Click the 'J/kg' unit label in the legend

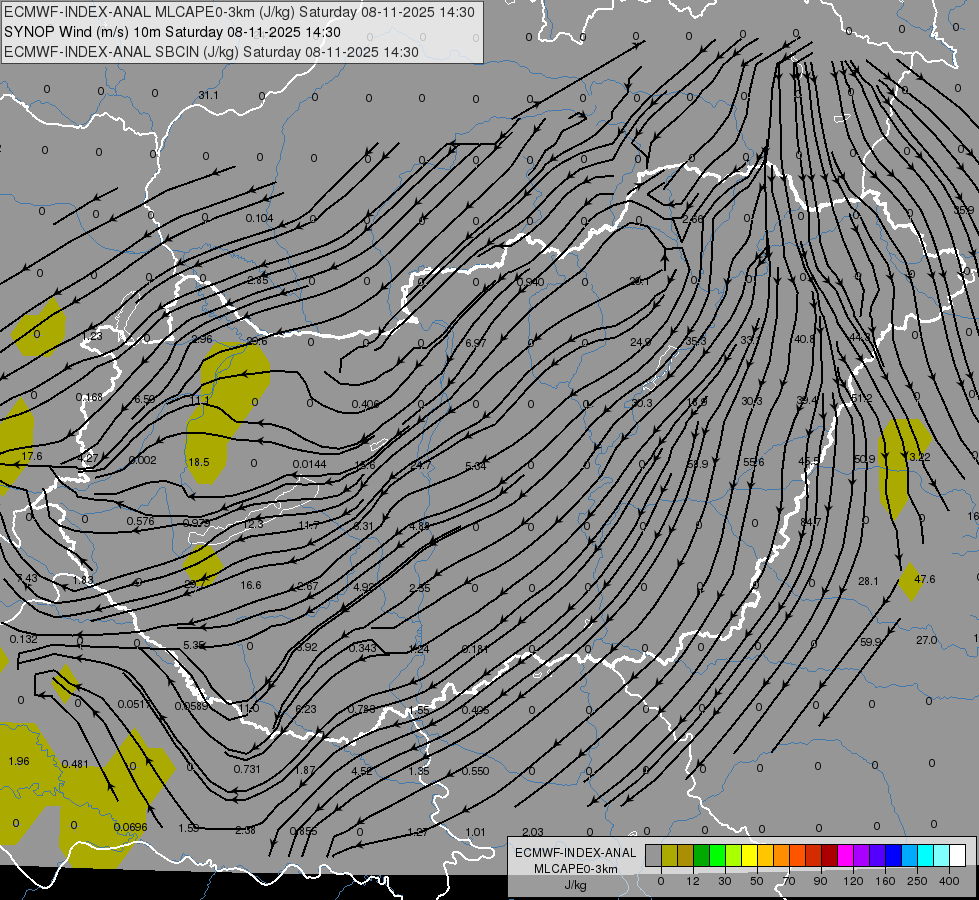pyautogui.click(x=575, y=885)
